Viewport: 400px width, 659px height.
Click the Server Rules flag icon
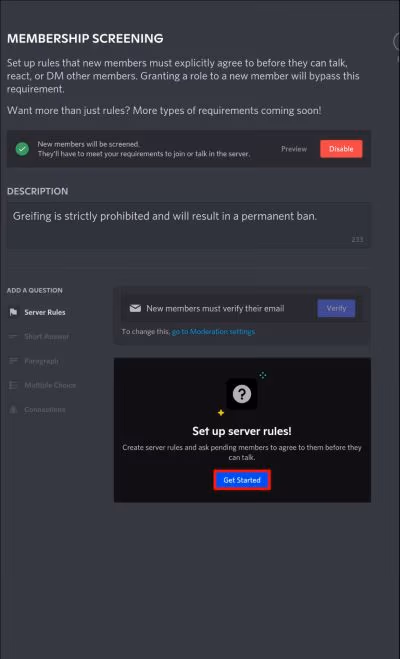(13, 312)
